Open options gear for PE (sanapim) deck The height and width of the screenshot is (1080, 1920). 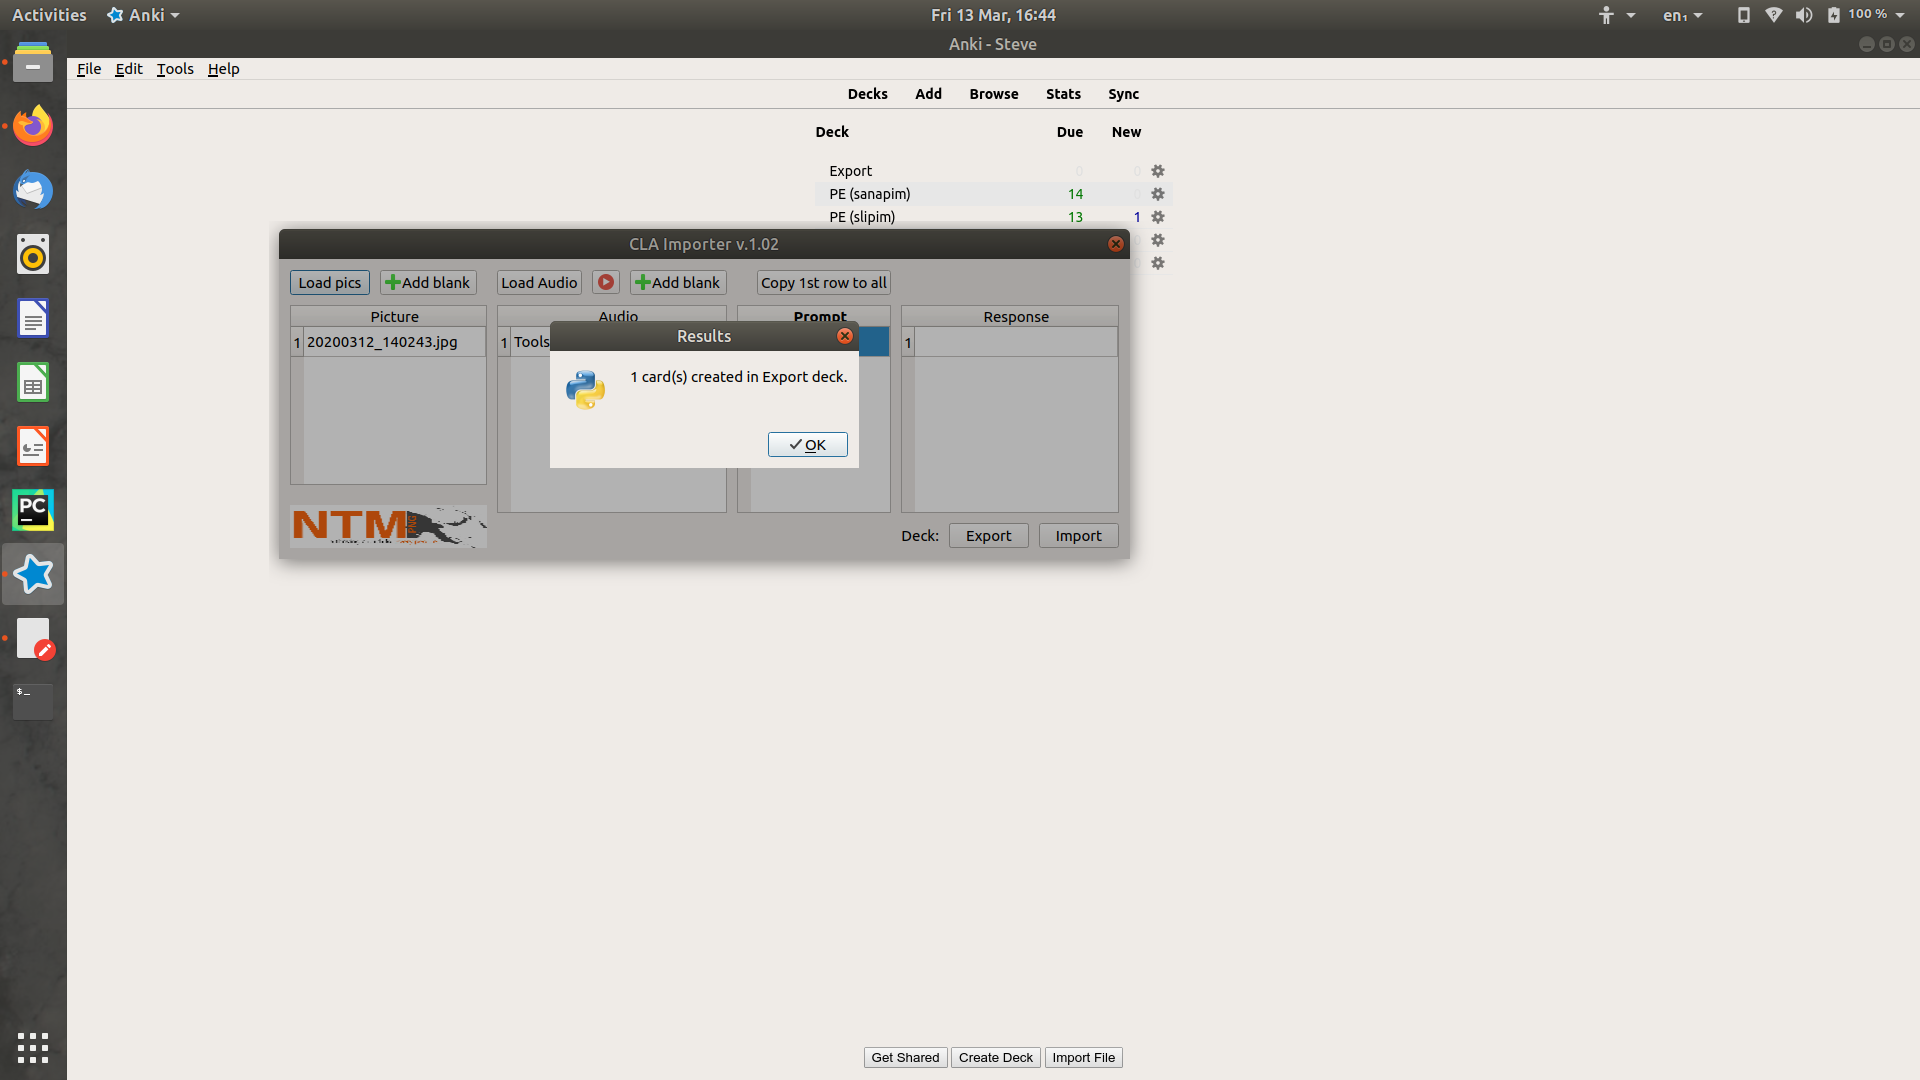(x=1158, y=194)
